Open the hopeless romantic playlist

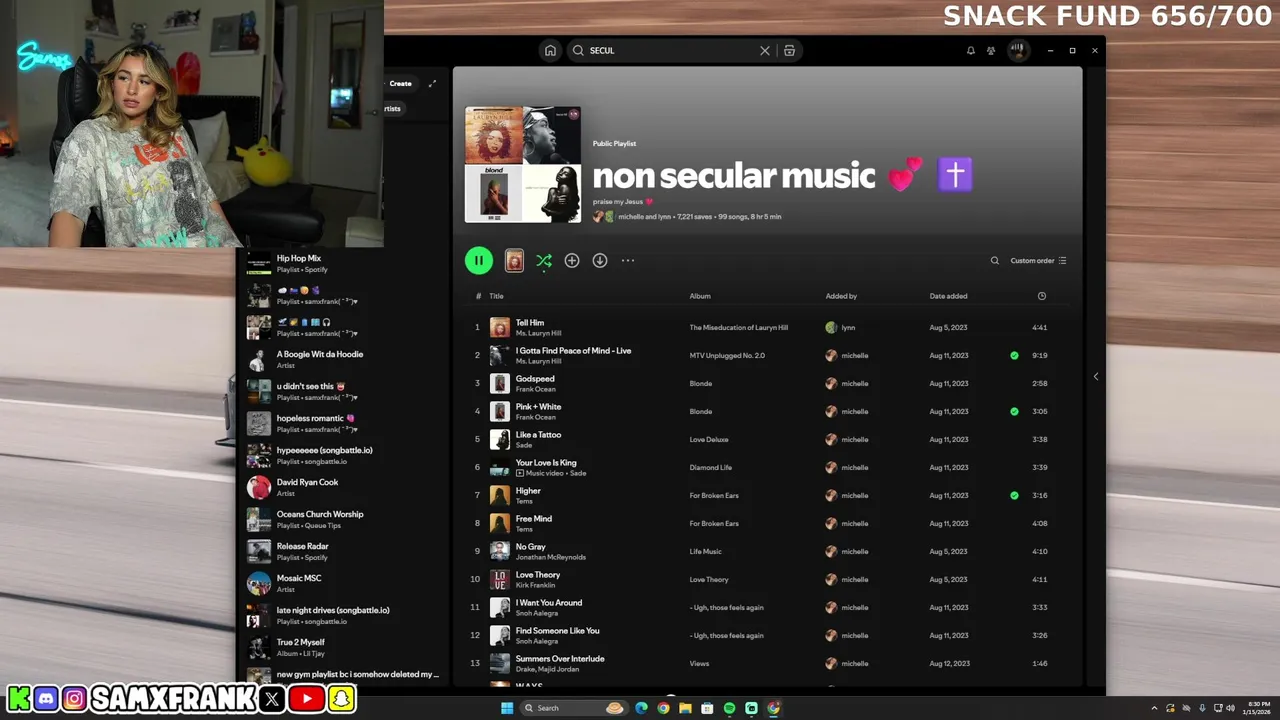(343, 423)
